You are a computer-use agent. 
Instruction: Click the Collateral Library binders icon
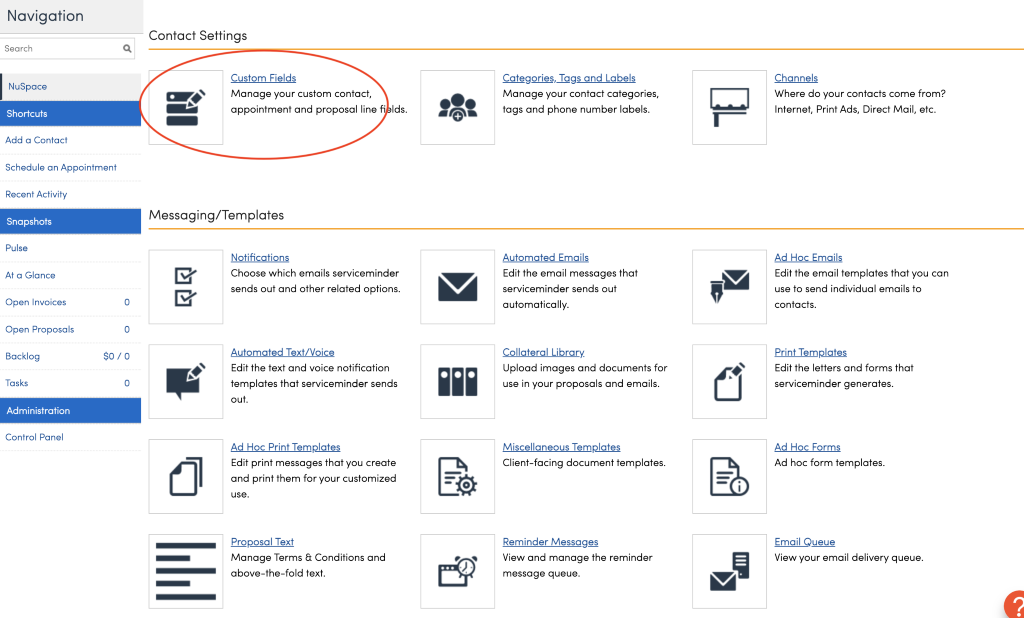457,381
